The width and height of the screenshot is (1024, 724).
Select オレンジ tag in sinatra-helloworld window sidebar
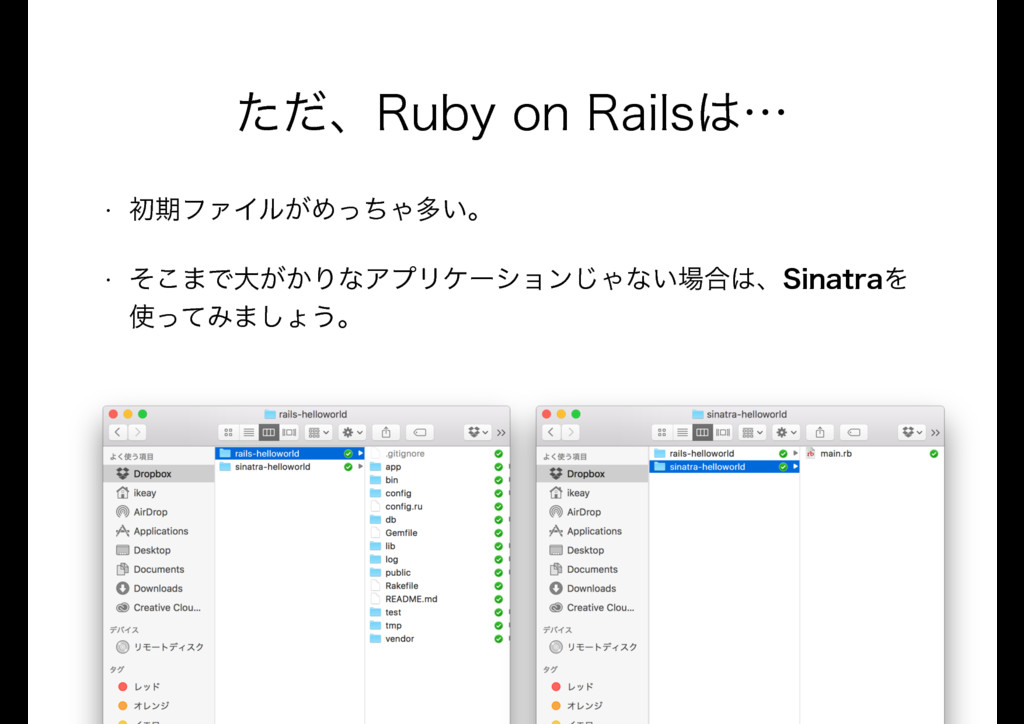click(x=592, y=706)
